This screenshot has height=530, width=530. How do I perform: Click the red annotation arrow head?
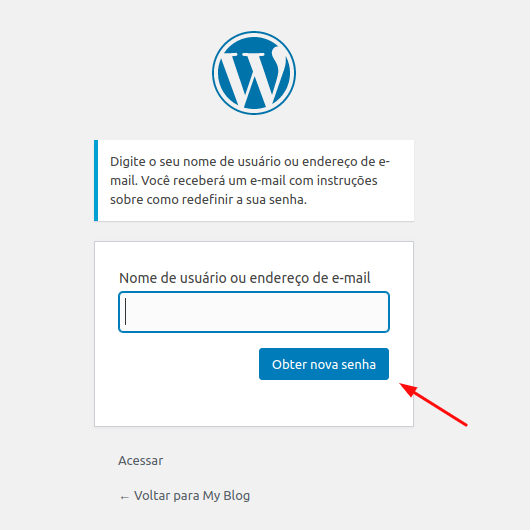(x=408, y=390)
